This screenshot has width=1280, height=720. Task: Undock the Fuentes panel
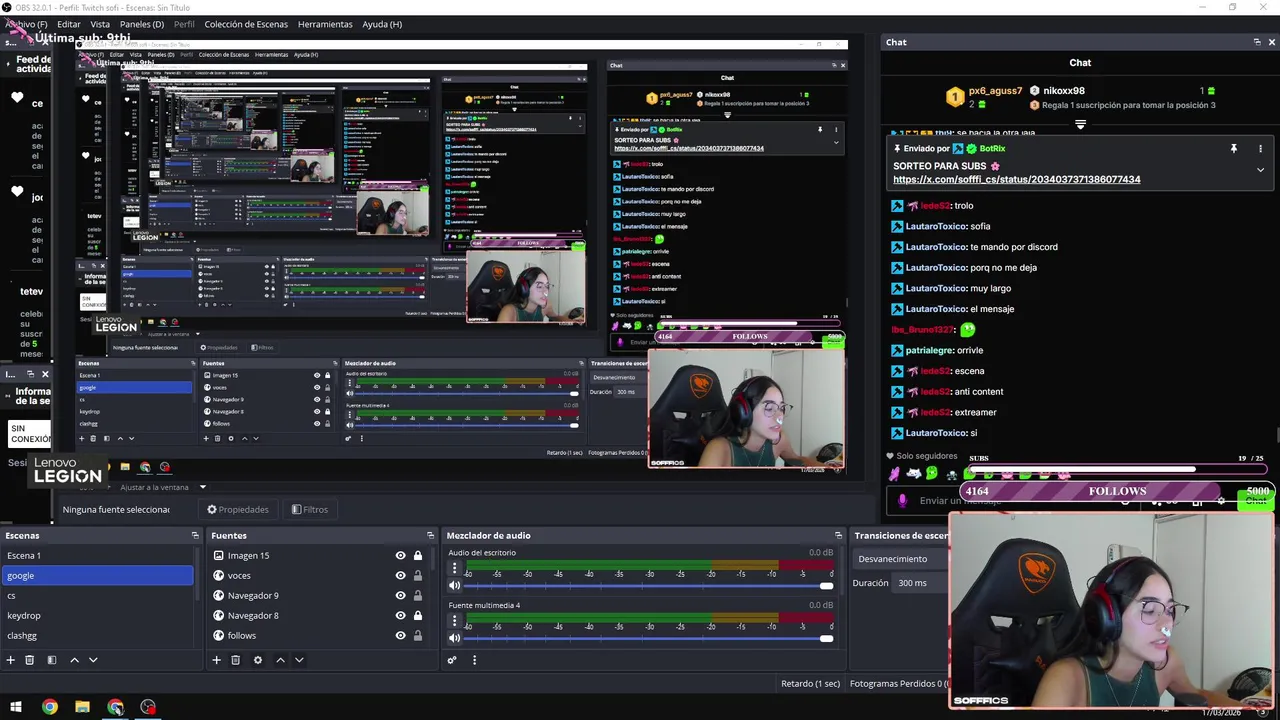(430, 535)
